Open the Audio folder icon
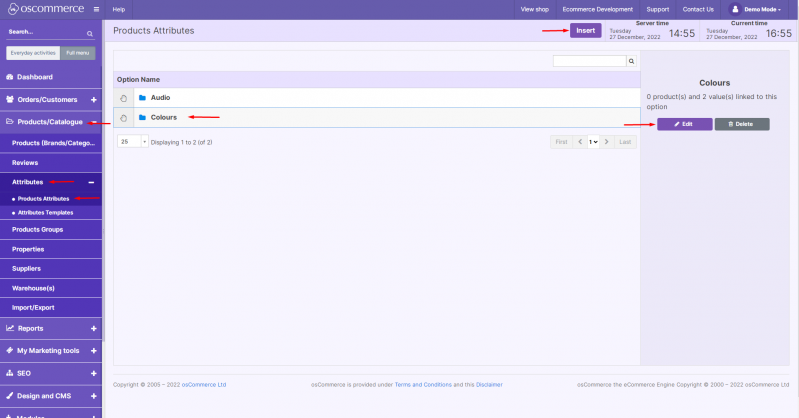The height and width of the screenshot is (418, 799). point(143,98)
